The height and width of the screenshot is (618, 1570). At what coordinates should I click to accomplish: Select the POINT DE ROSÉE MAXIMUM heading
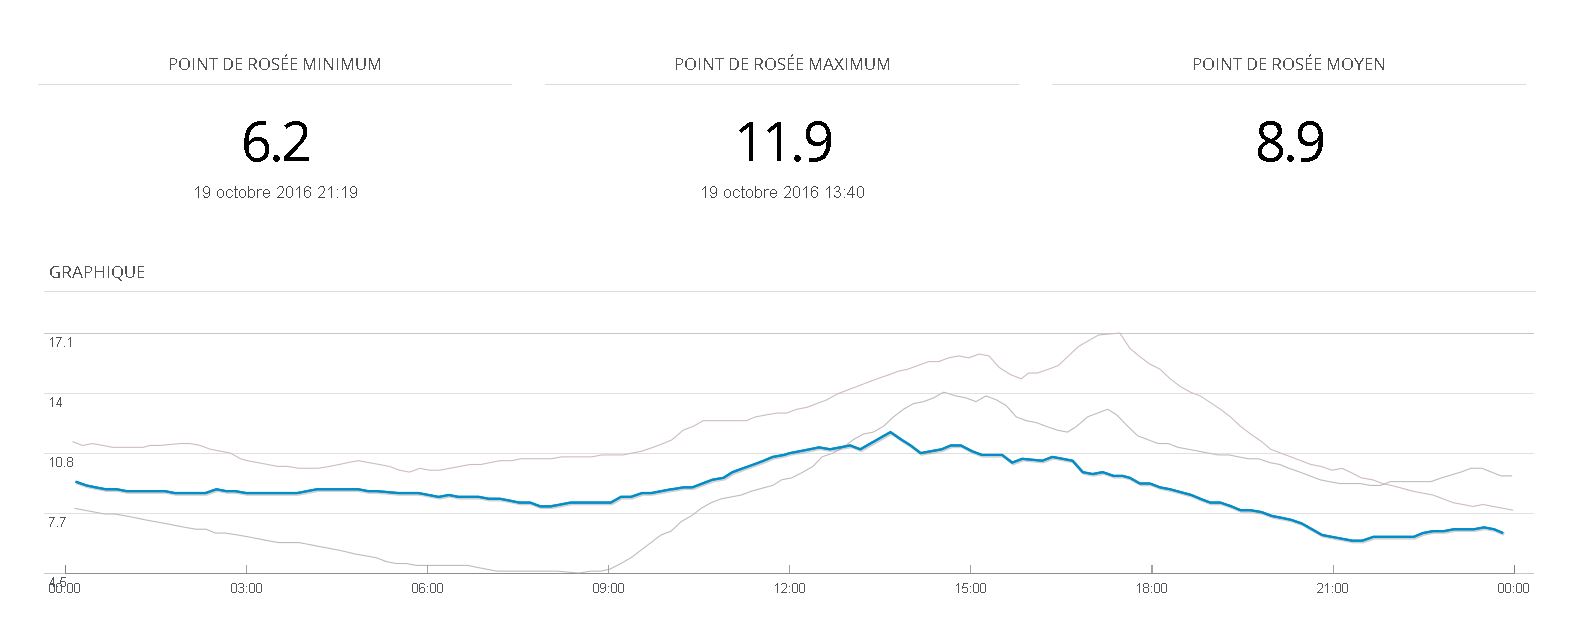point(782,64)
